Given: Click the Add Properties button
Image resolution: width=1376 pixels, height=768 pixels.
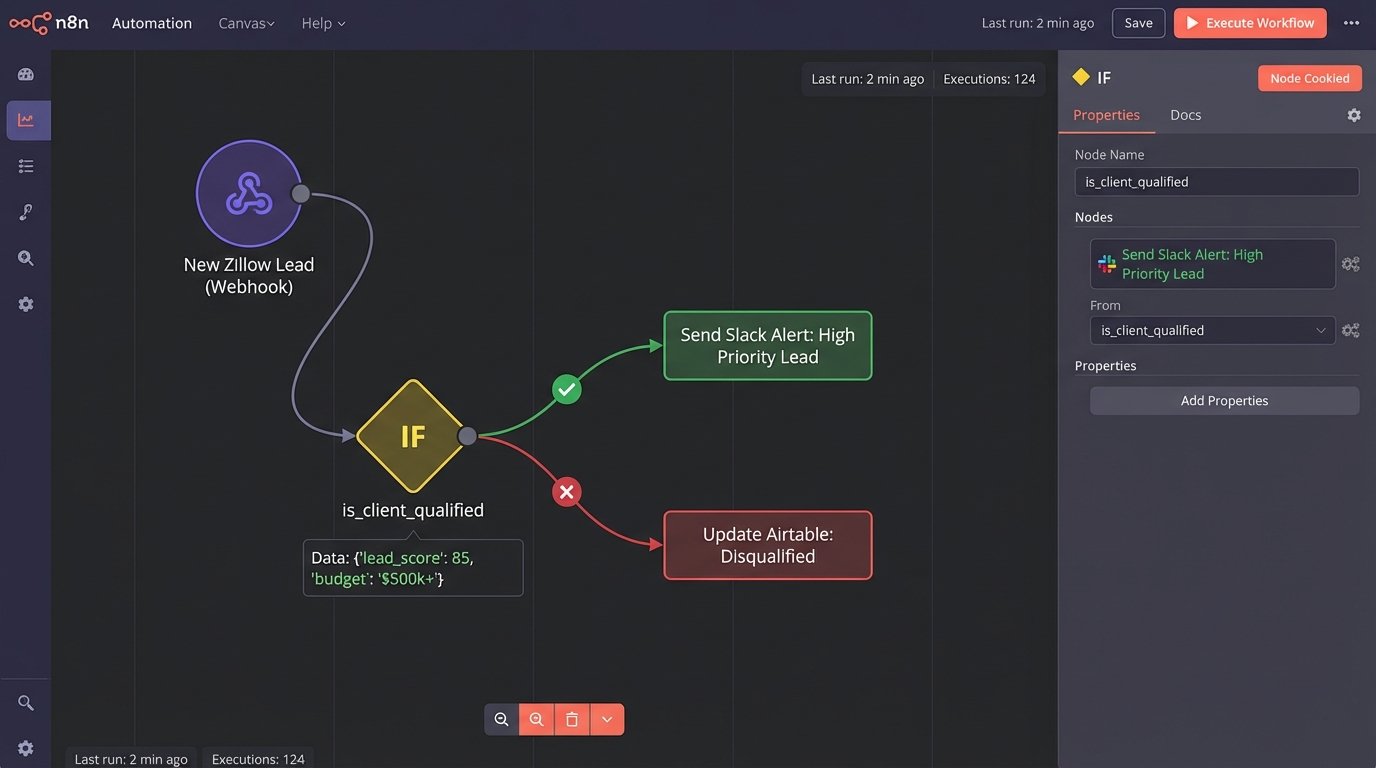Looking at the screenshot, I should [1224, 401].
